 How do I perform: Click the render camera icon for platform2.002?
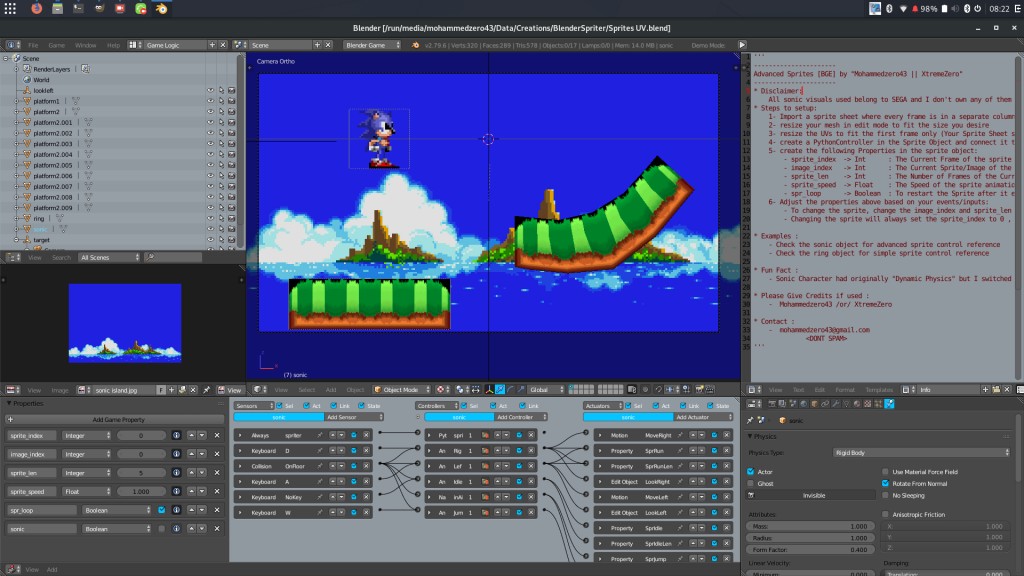click(231, 133)
